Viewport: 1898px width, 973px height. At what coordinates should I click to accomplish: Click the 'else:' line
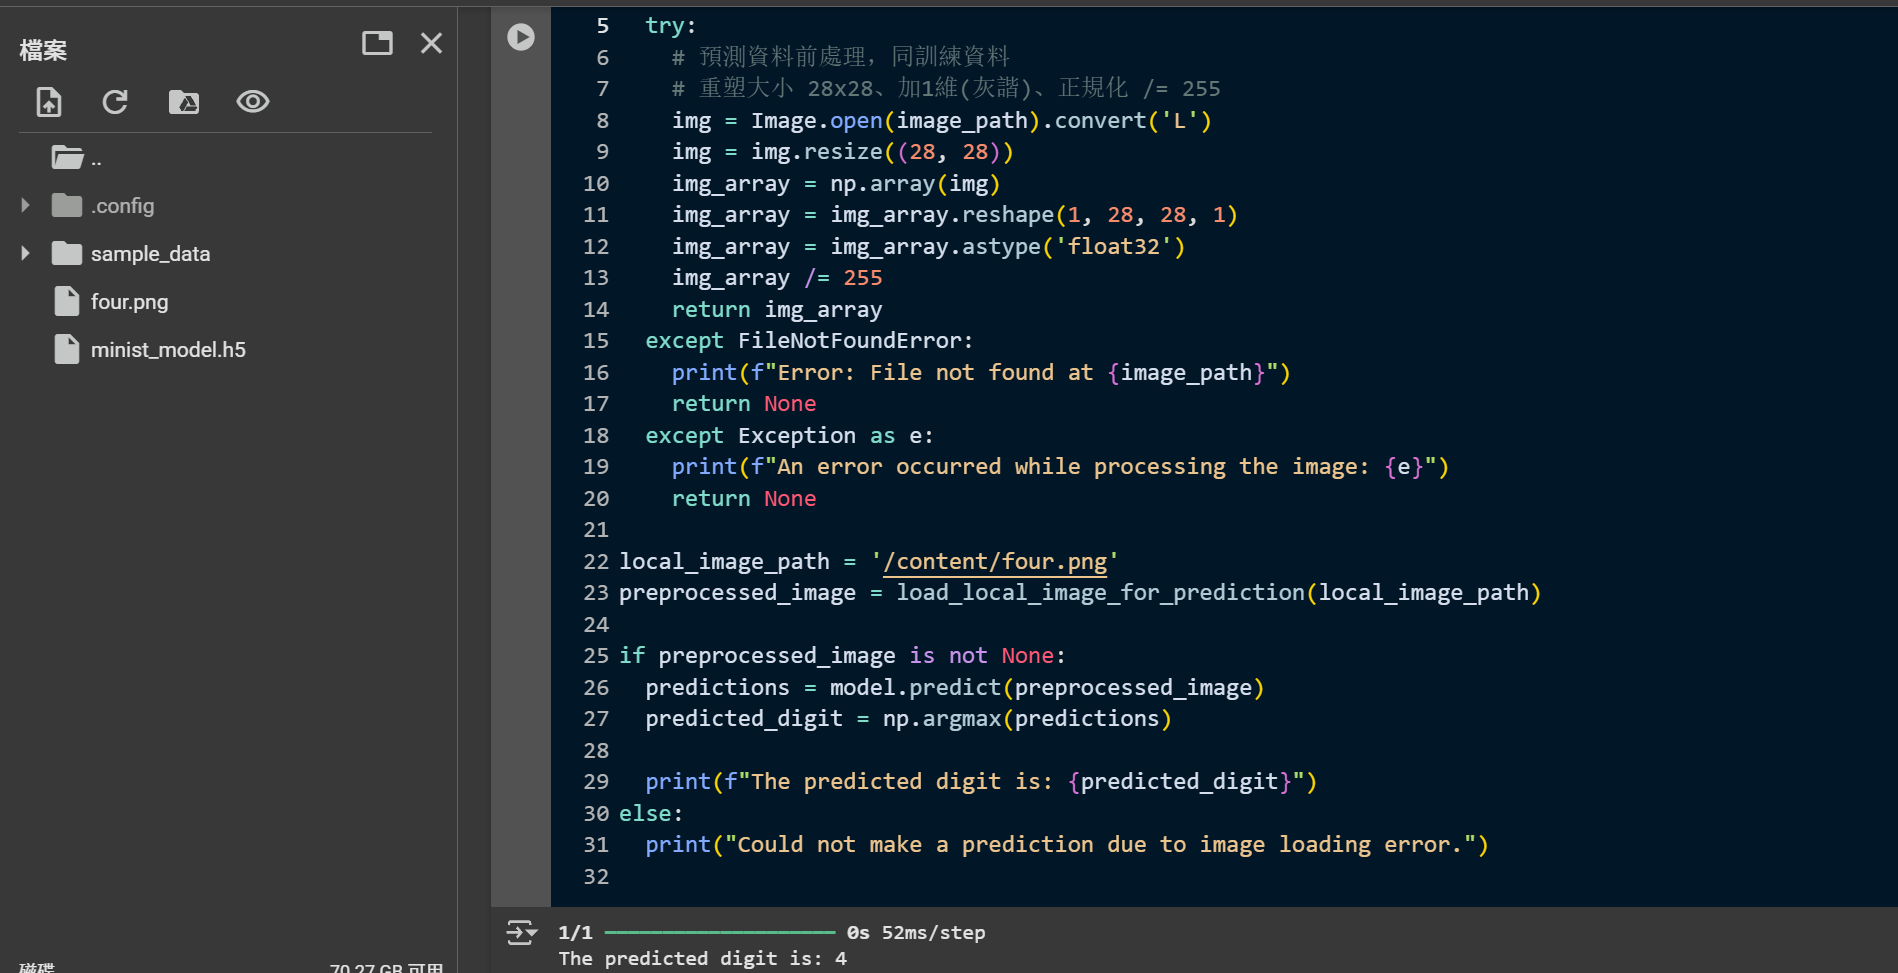[651, 814]
